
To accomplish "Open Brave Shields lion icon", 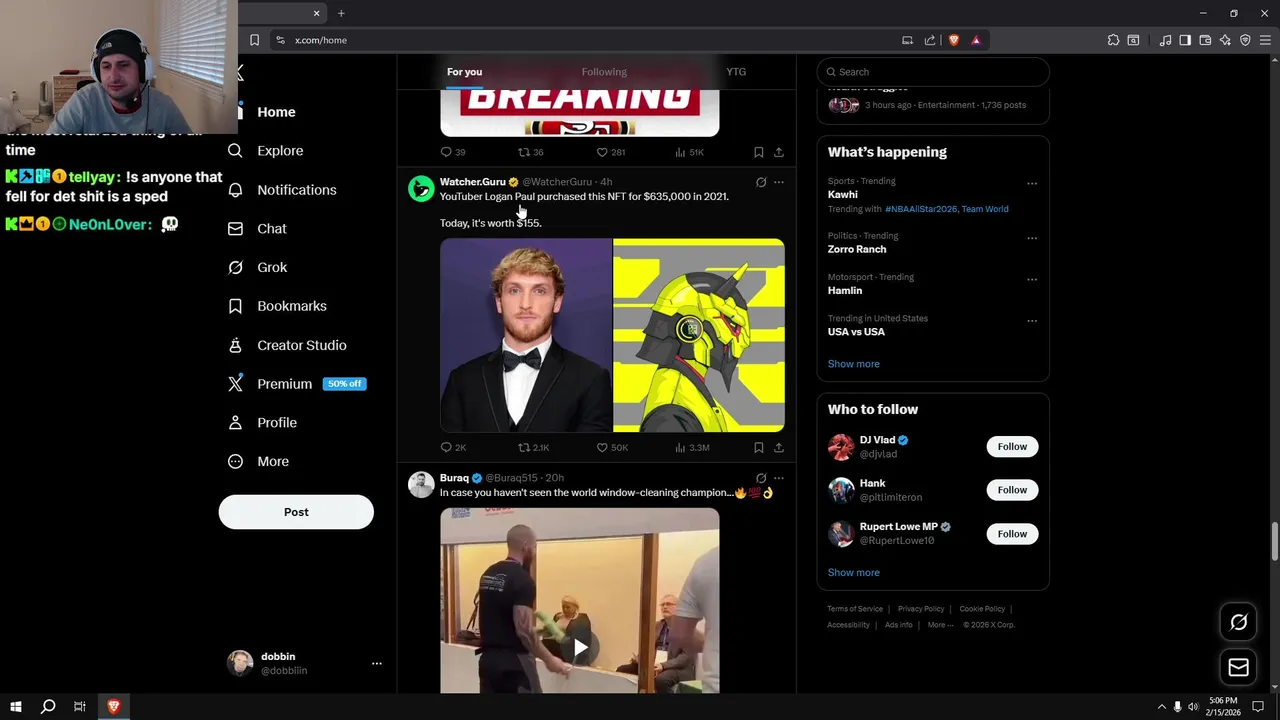I will 954,40.
